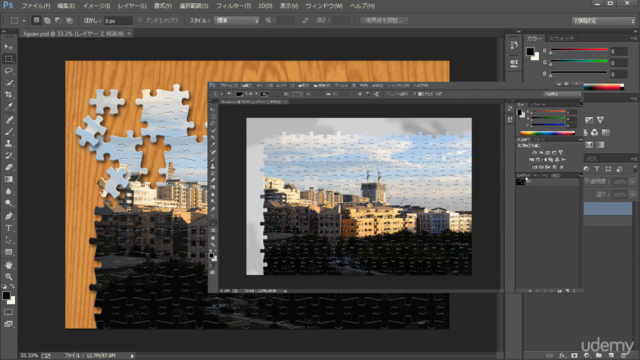Screen dimensions: 640x360
Task: Open the Properties panel icon
Action: (x=514, y=63)
